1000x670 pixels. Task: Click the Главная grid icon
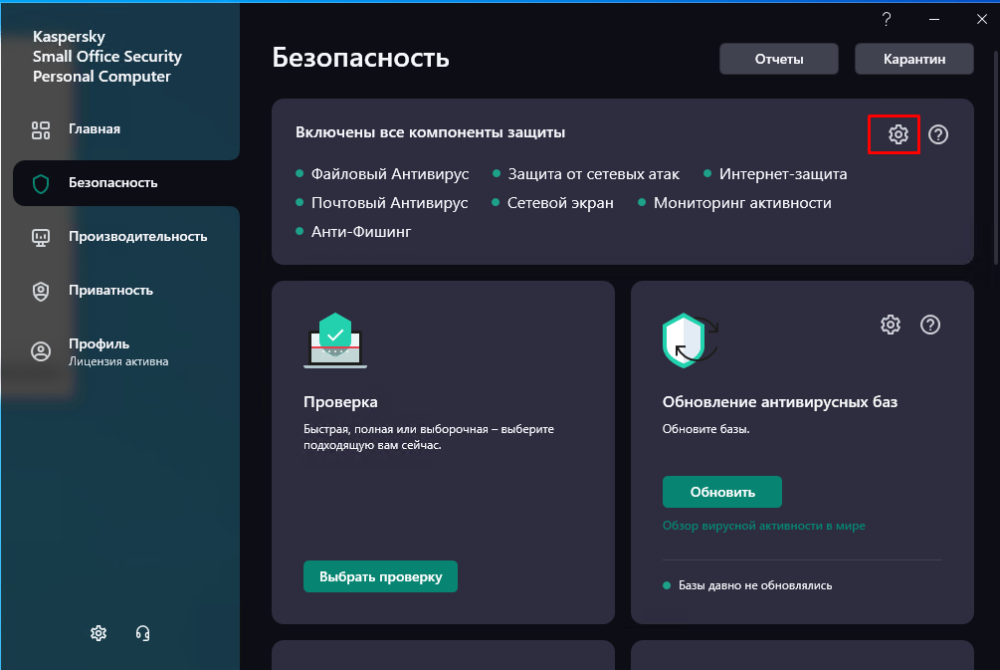point(41,130)
